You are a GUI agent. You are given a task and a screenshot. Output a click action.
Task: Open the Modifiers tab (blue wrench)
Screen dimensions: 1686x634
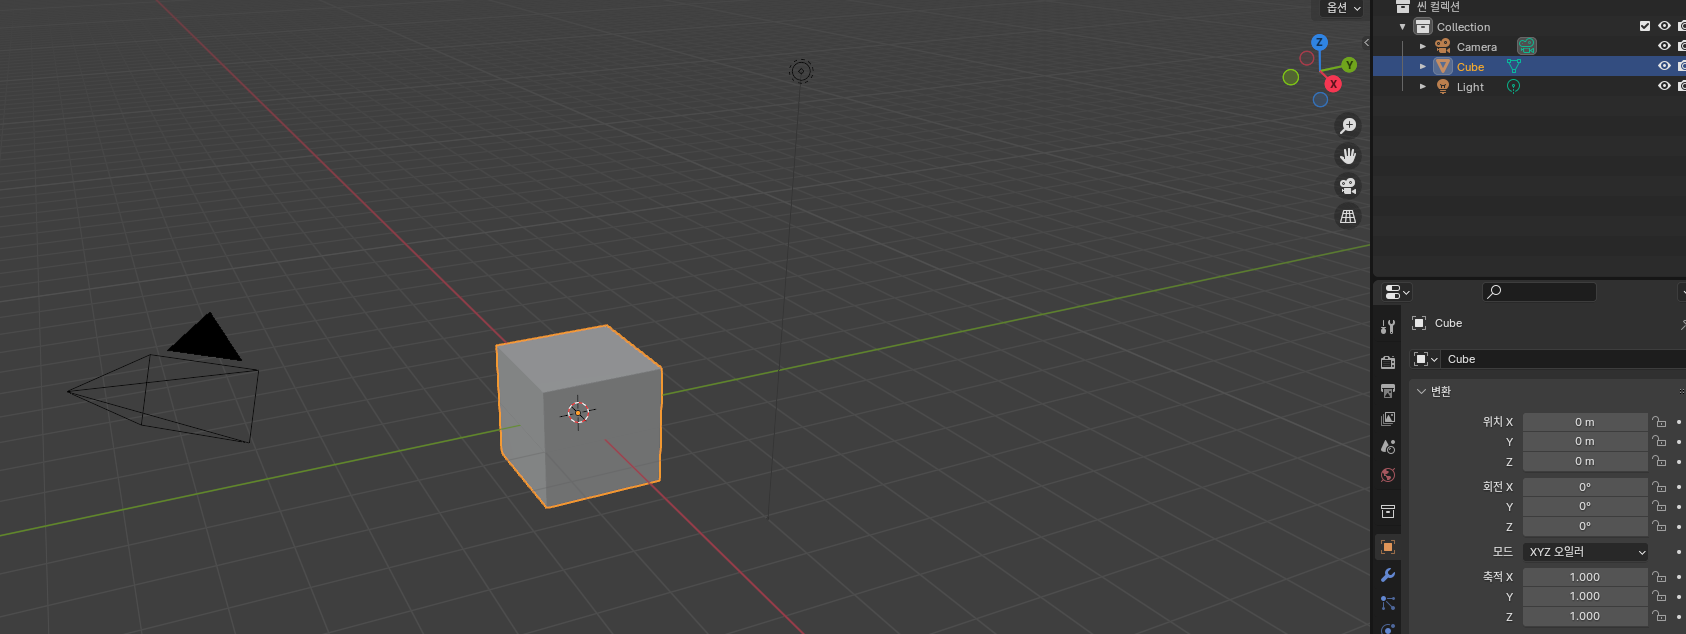[x=1388, y=575]
